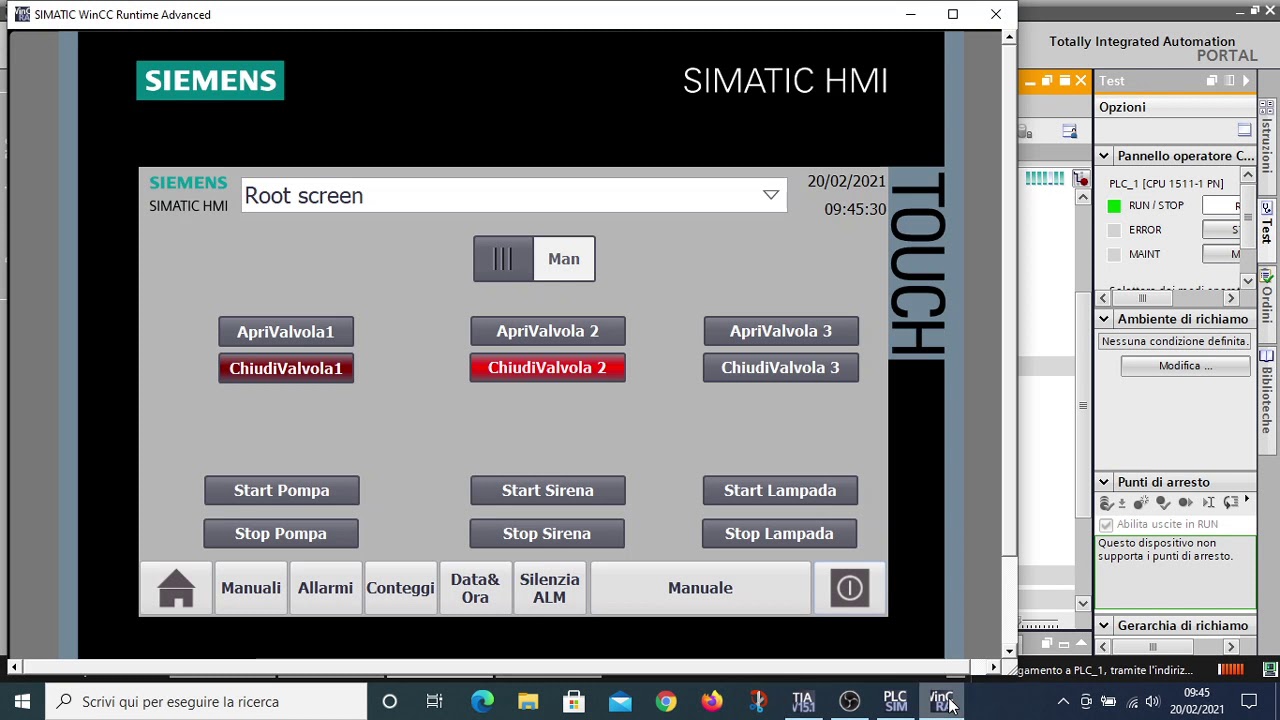The width and height of the screenshot is (1280, 720).
Task: Start the Sirena
Action: [548, 490]
